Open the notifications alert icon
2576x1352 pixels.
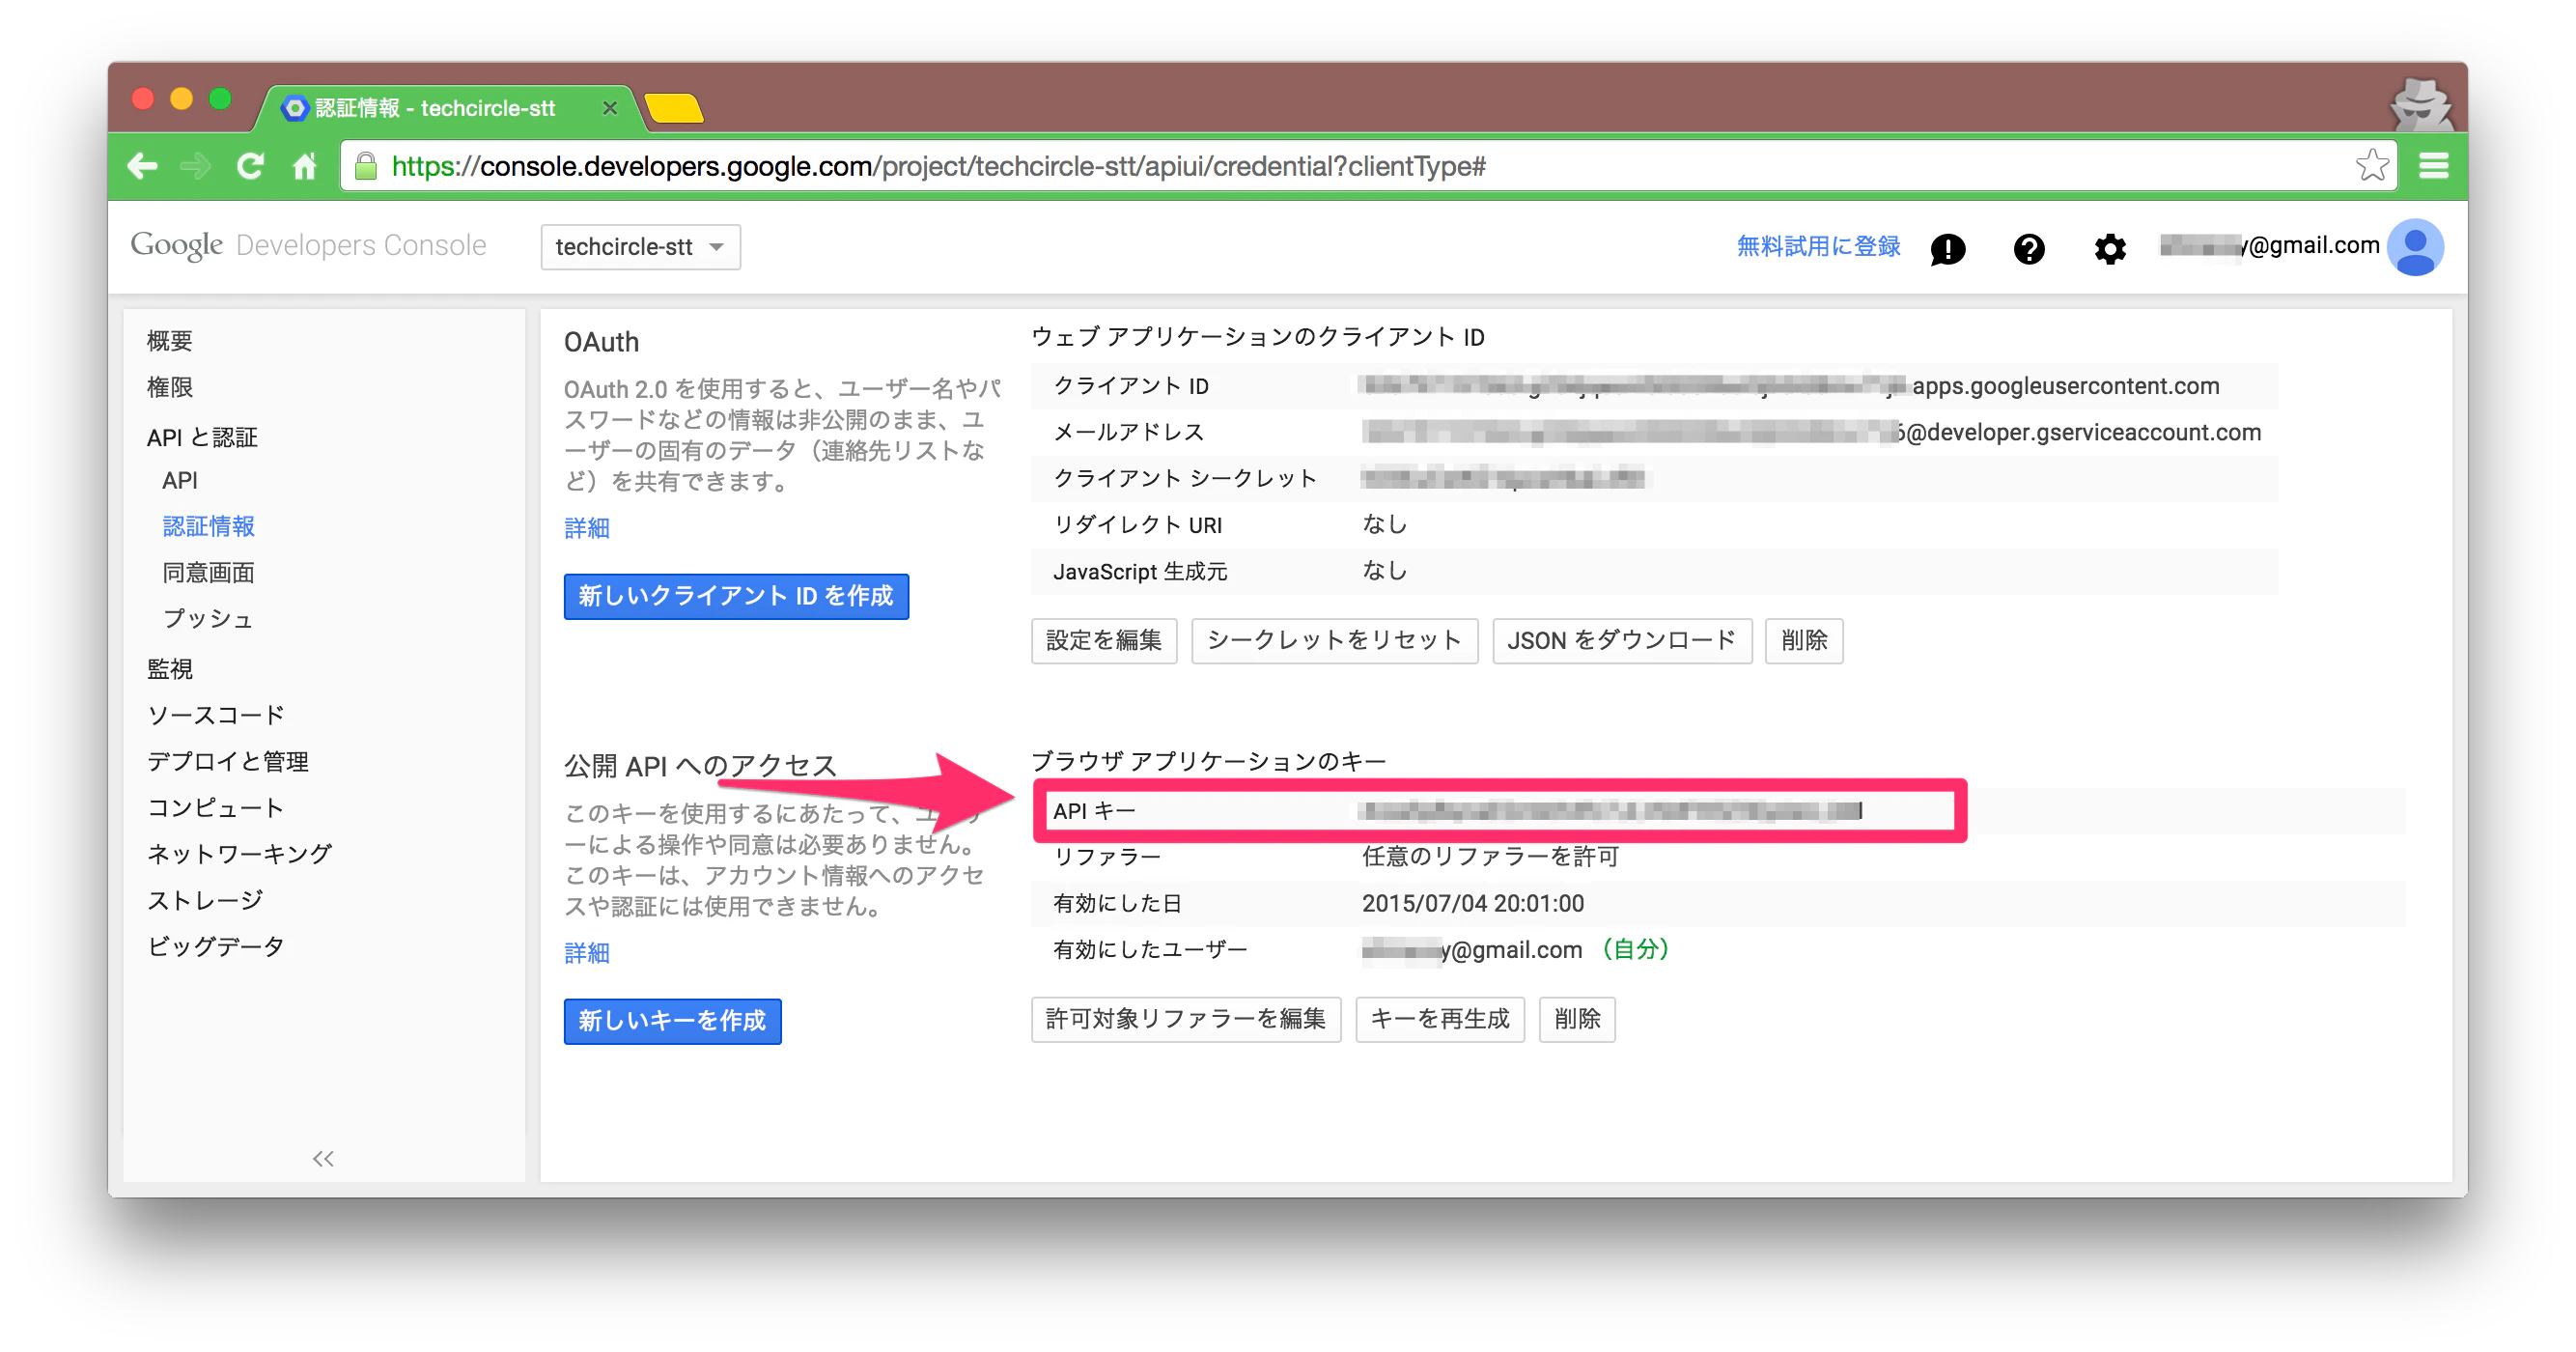[1947, 247]
